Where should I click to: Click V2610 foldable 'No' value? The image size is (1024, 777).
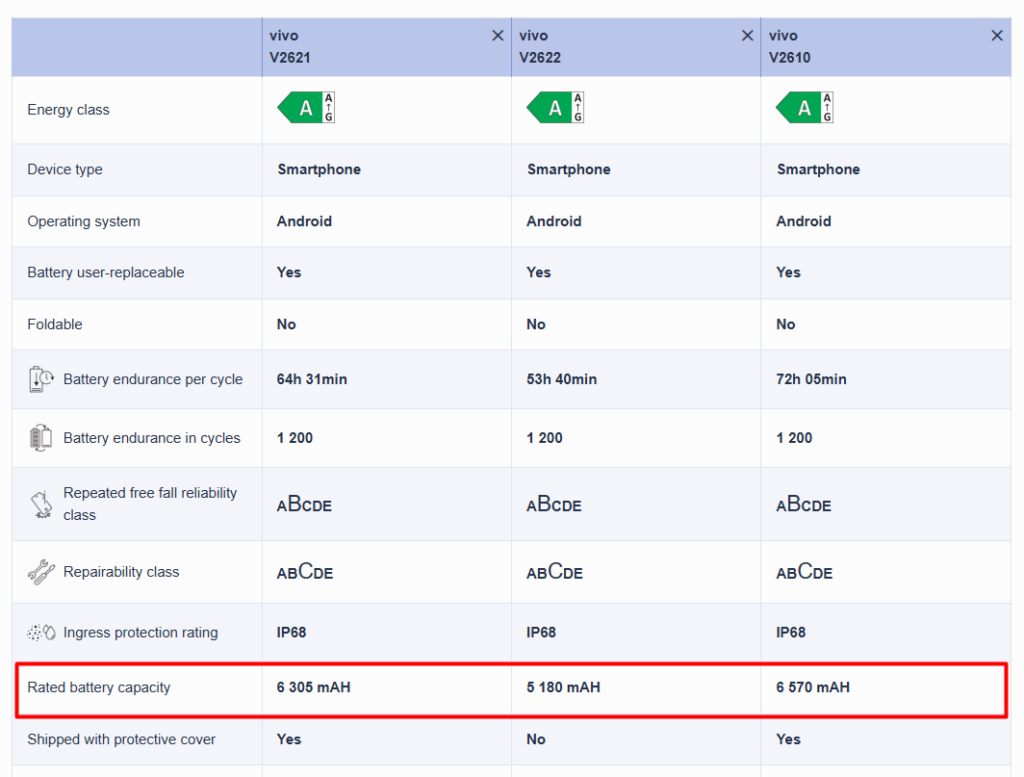(786, 325)
